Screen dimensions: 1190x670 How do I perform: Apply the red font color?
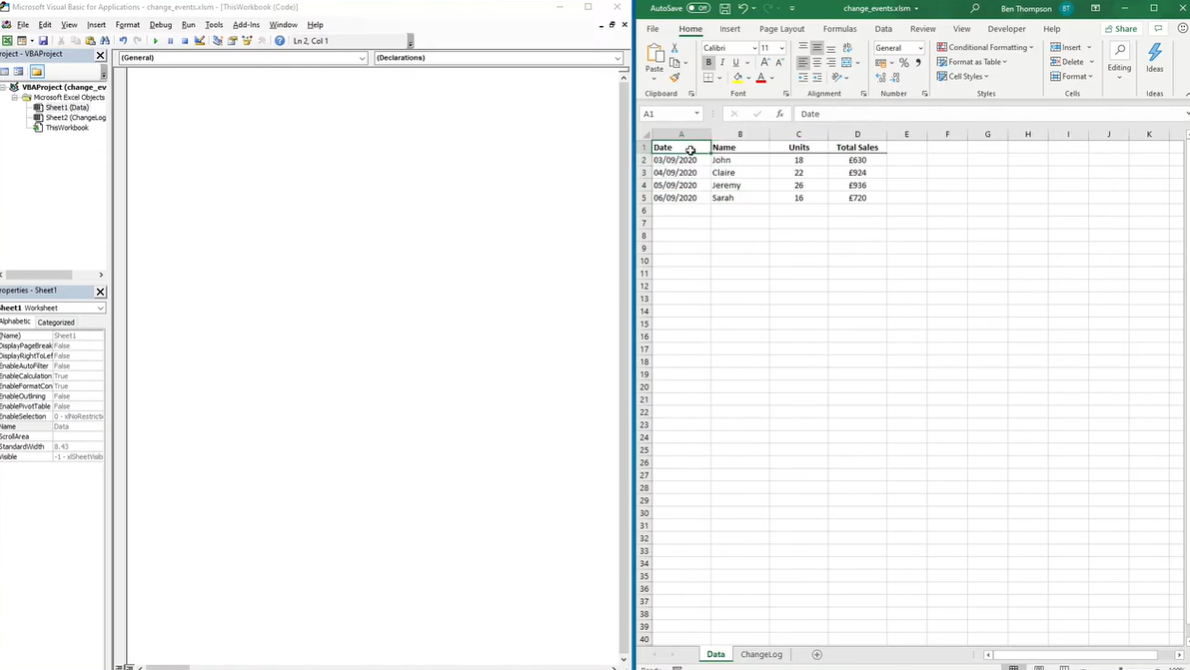pyautogui.click(x=760, y=77)
